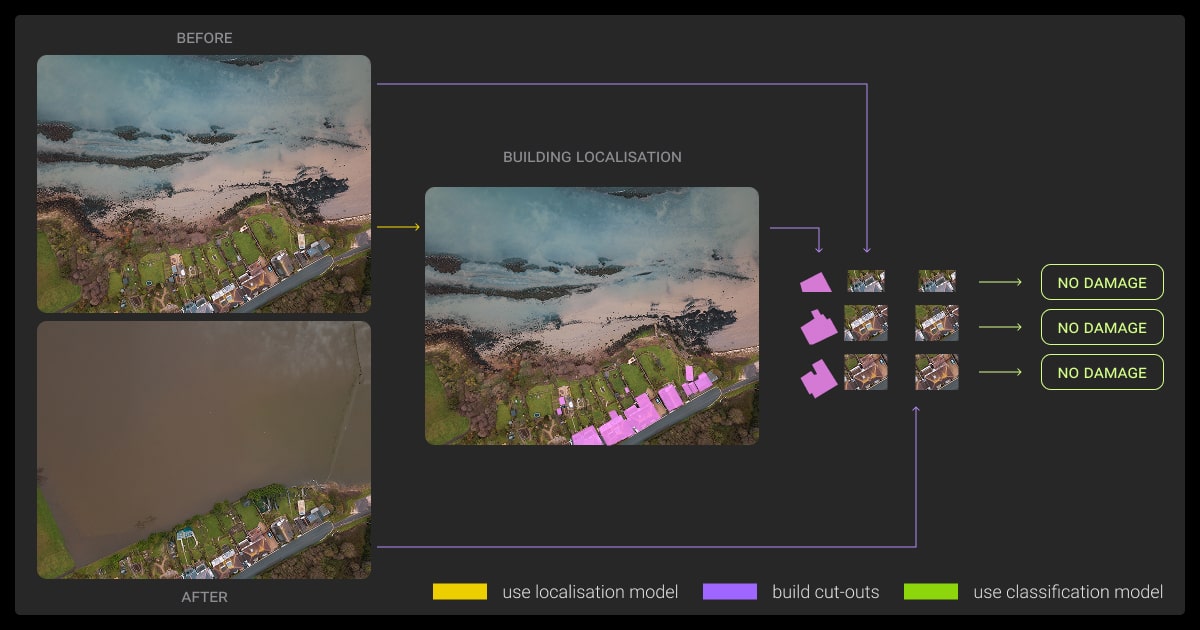Click the green arrow pointing to bottom NO DAMAGE
The image size is (1200, 630).
[x=1000, y=372]
